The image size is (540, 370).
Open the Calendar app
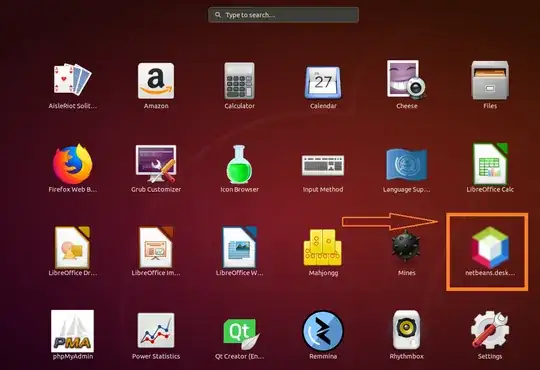[323, 82]
